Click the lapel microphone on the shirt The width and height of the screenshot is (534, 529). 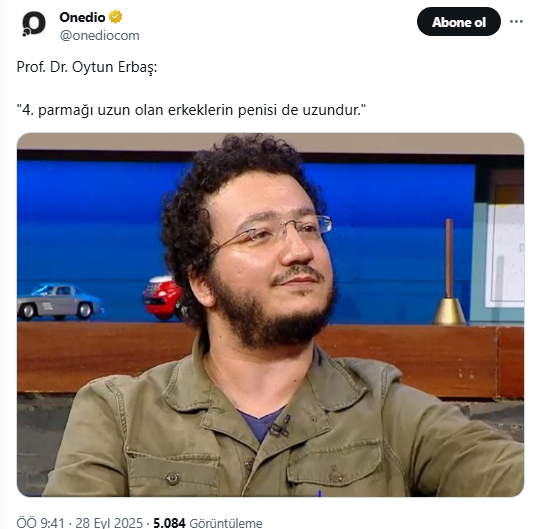point(281,427)
